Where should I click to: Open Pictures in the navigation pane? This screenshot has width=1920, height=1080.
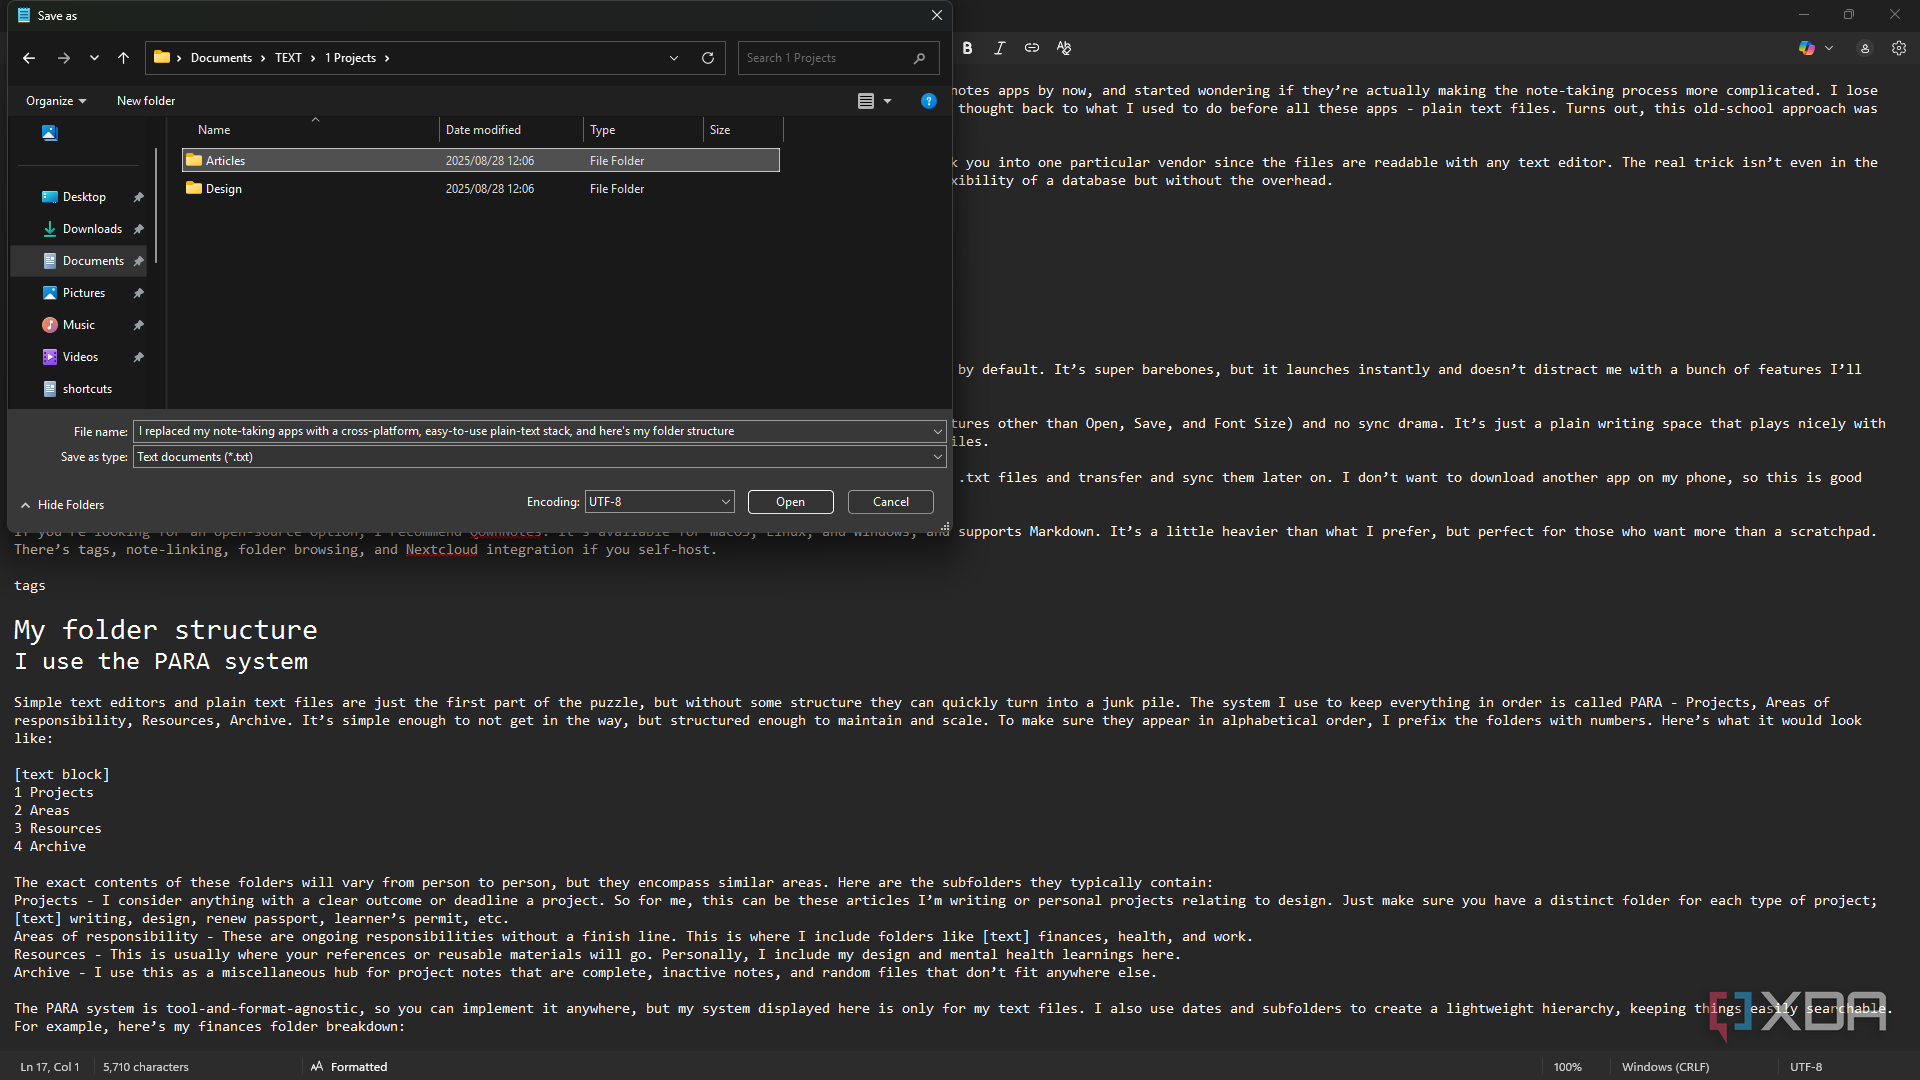click(84, 293)
